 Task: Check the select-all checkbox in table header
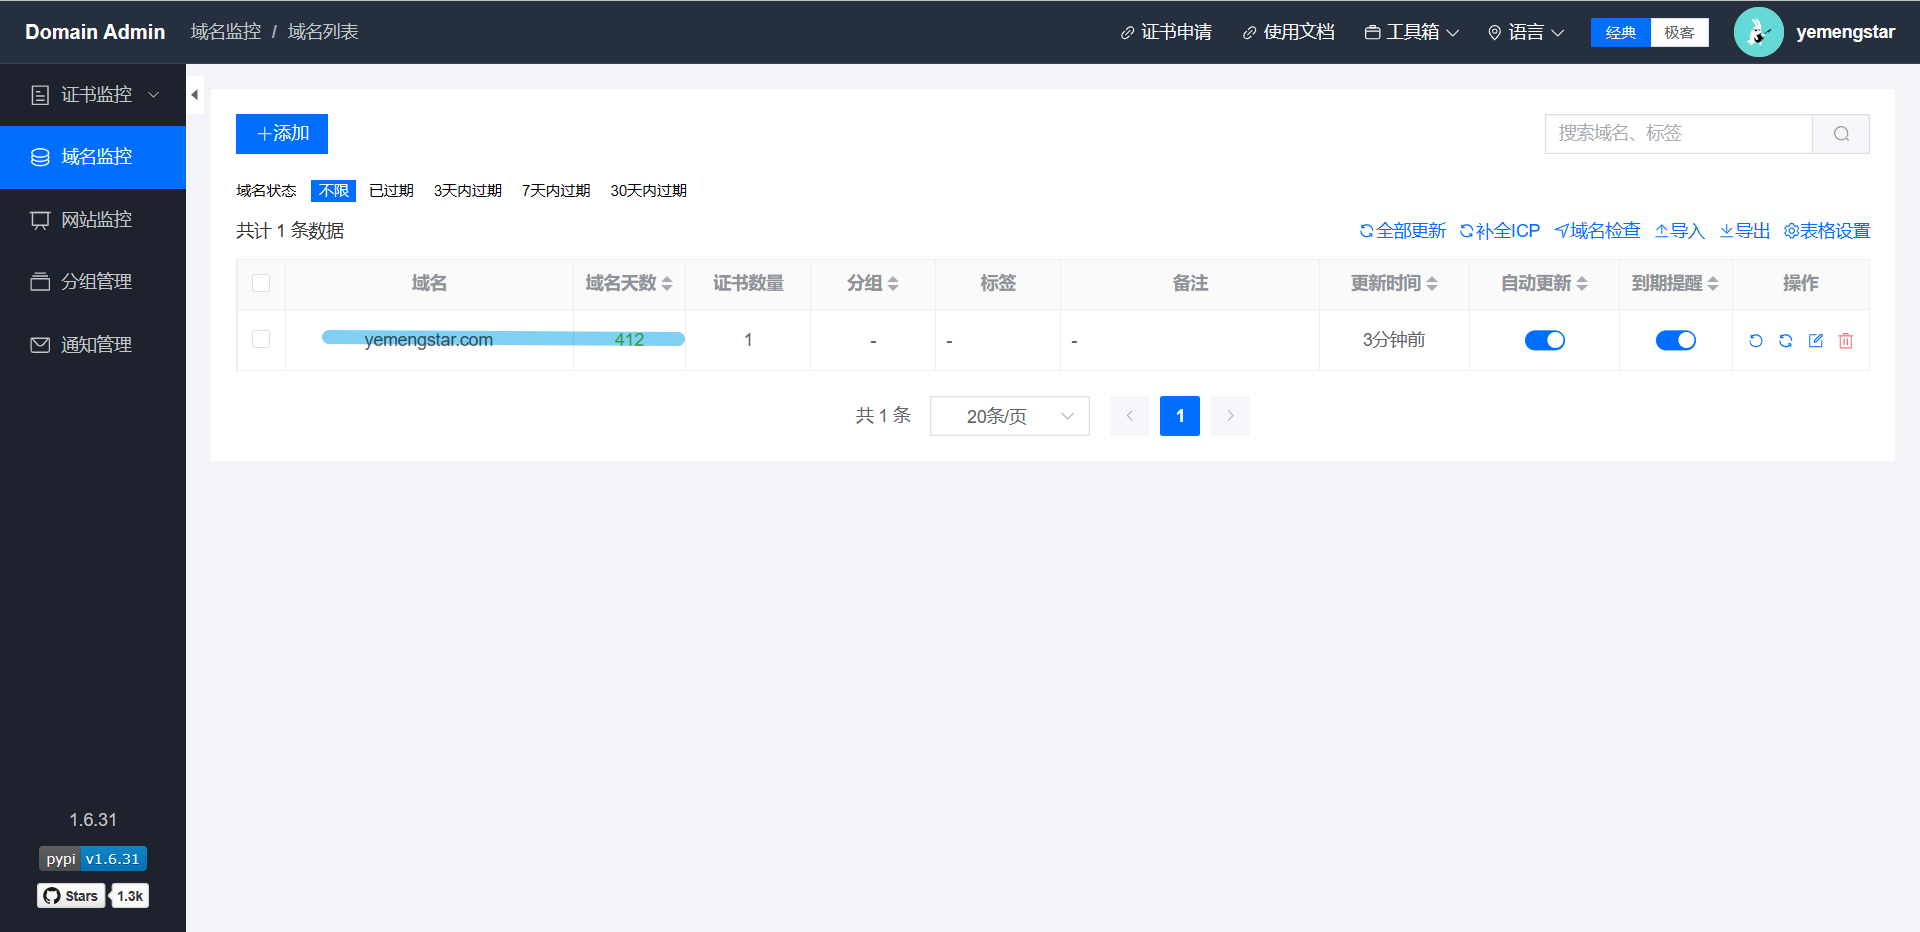261,284
